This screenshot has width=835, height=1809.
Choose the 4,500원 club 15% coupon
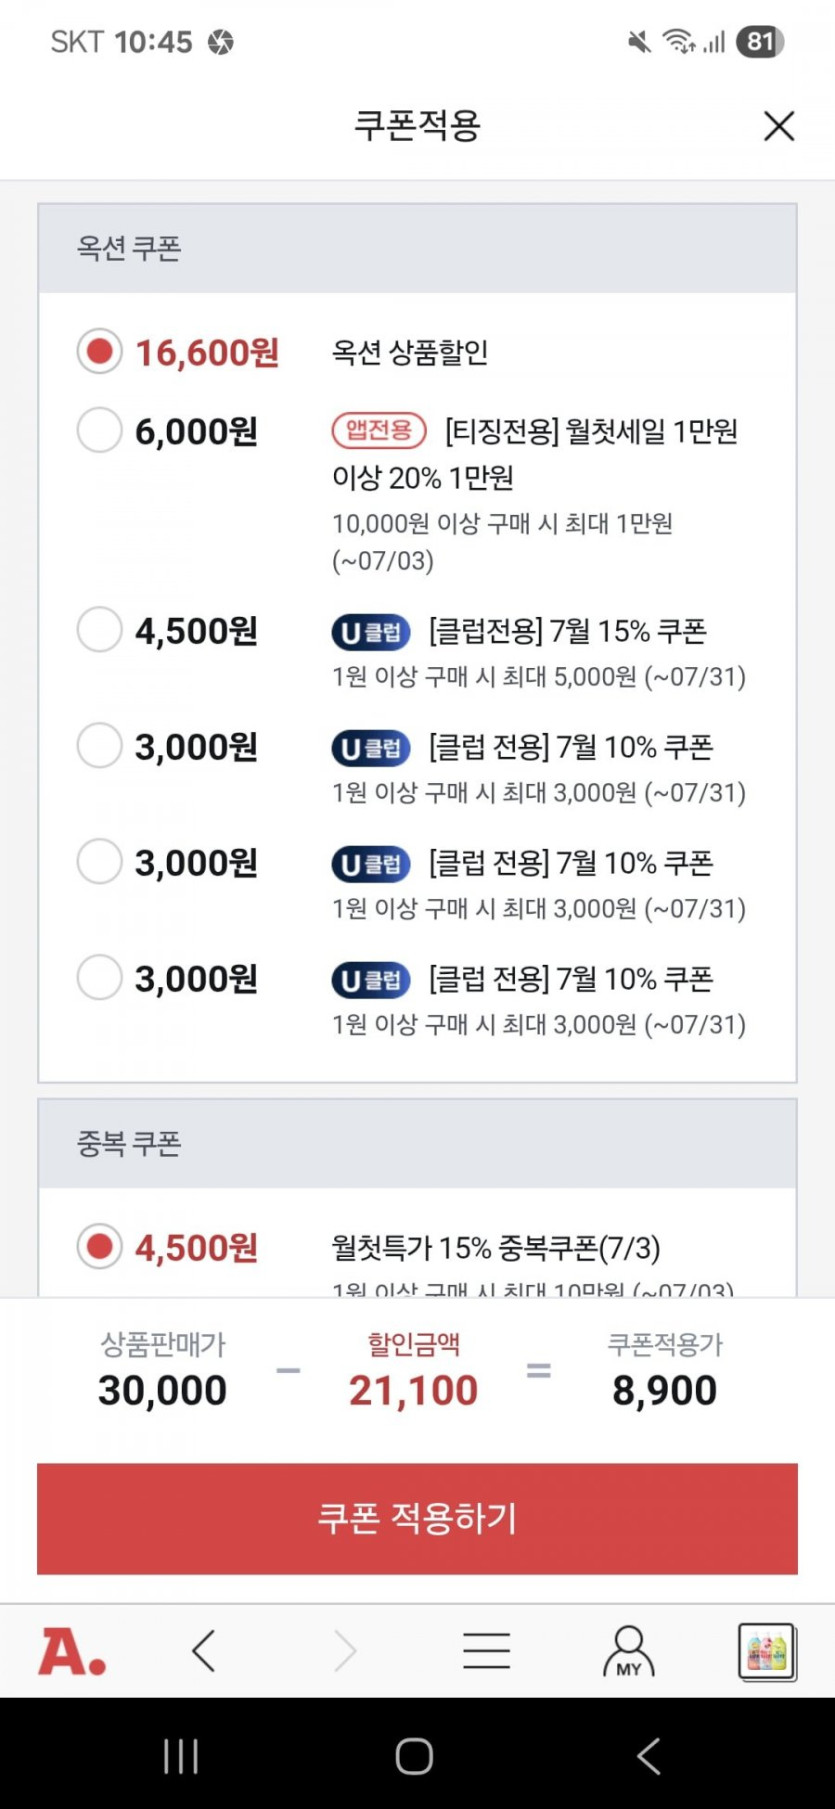[99, 631]
